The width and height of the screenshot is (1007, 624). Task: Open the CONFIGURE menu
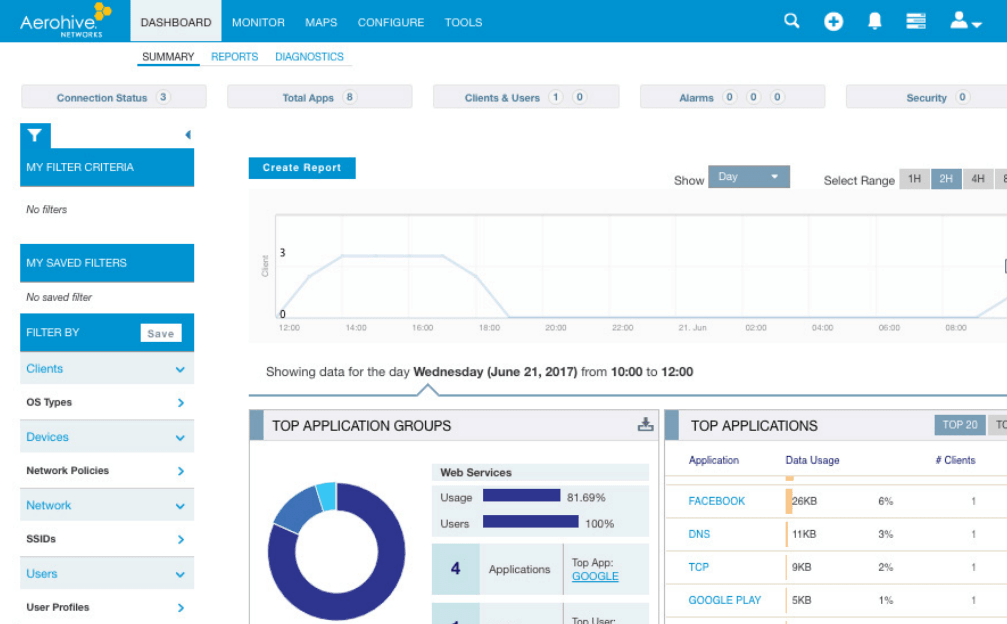pos(390,22)
